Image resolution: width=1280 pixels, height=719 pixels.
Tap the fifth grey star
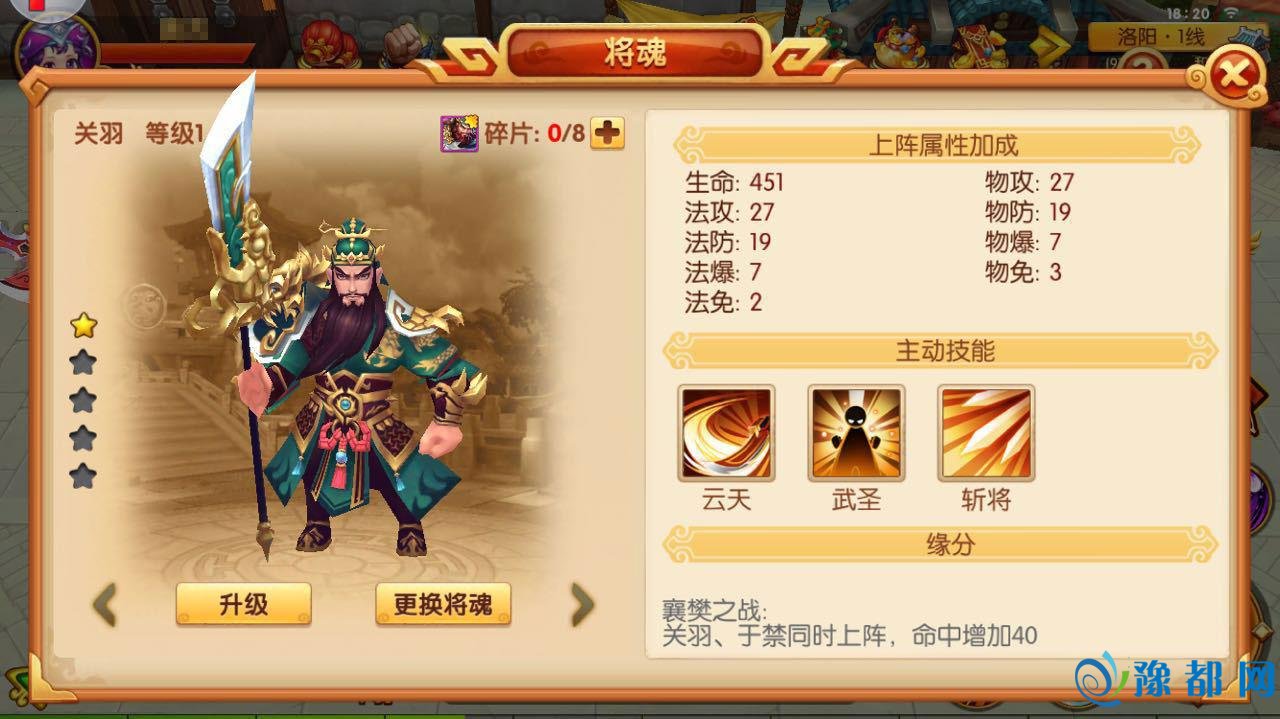point(83,476)
